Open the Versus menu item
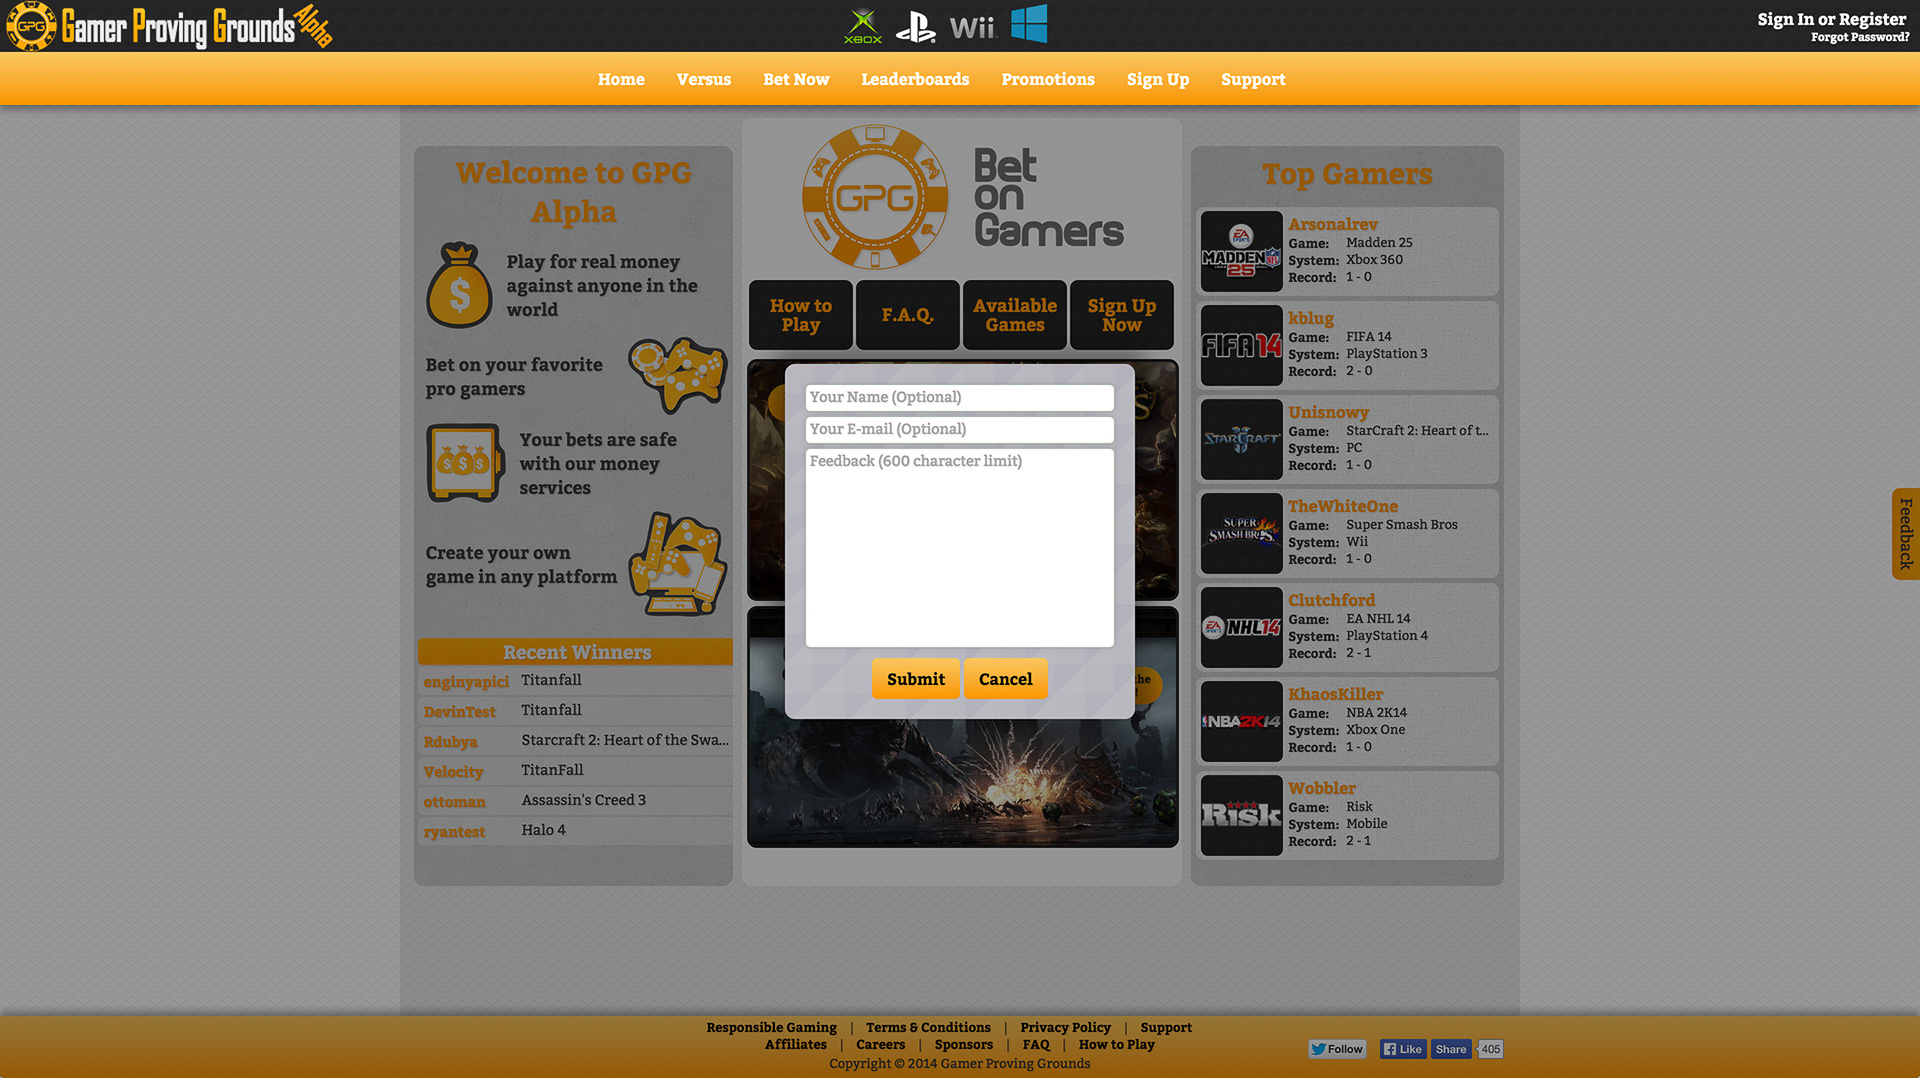Image resolution: width=1920 pixels, height=1078 pixels. coord(703,79)
